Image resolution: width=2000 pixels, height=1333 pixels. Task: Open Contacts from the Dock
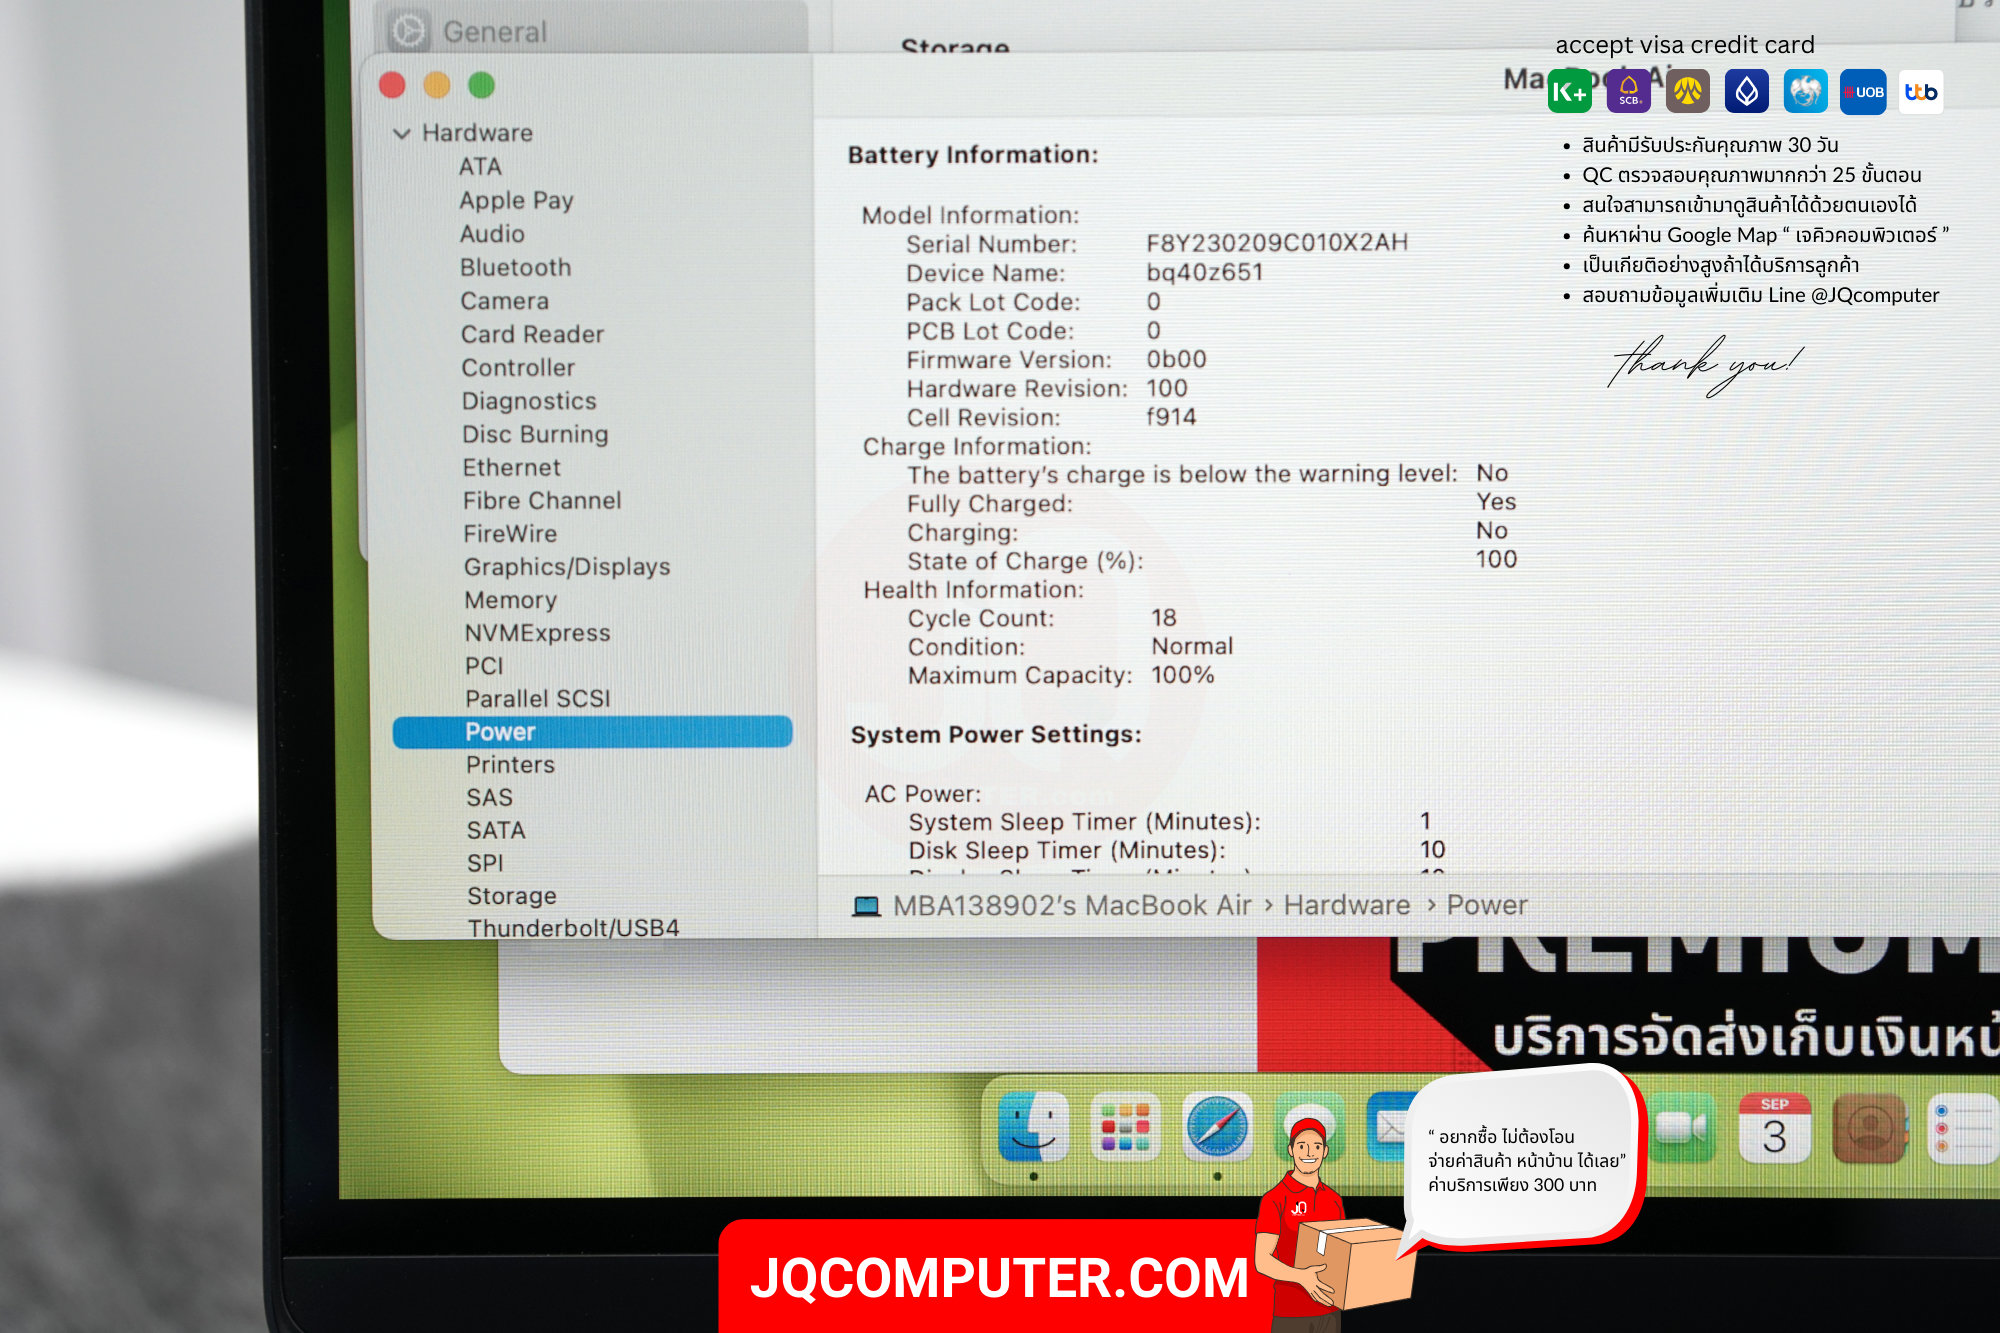[1868, 1128]
